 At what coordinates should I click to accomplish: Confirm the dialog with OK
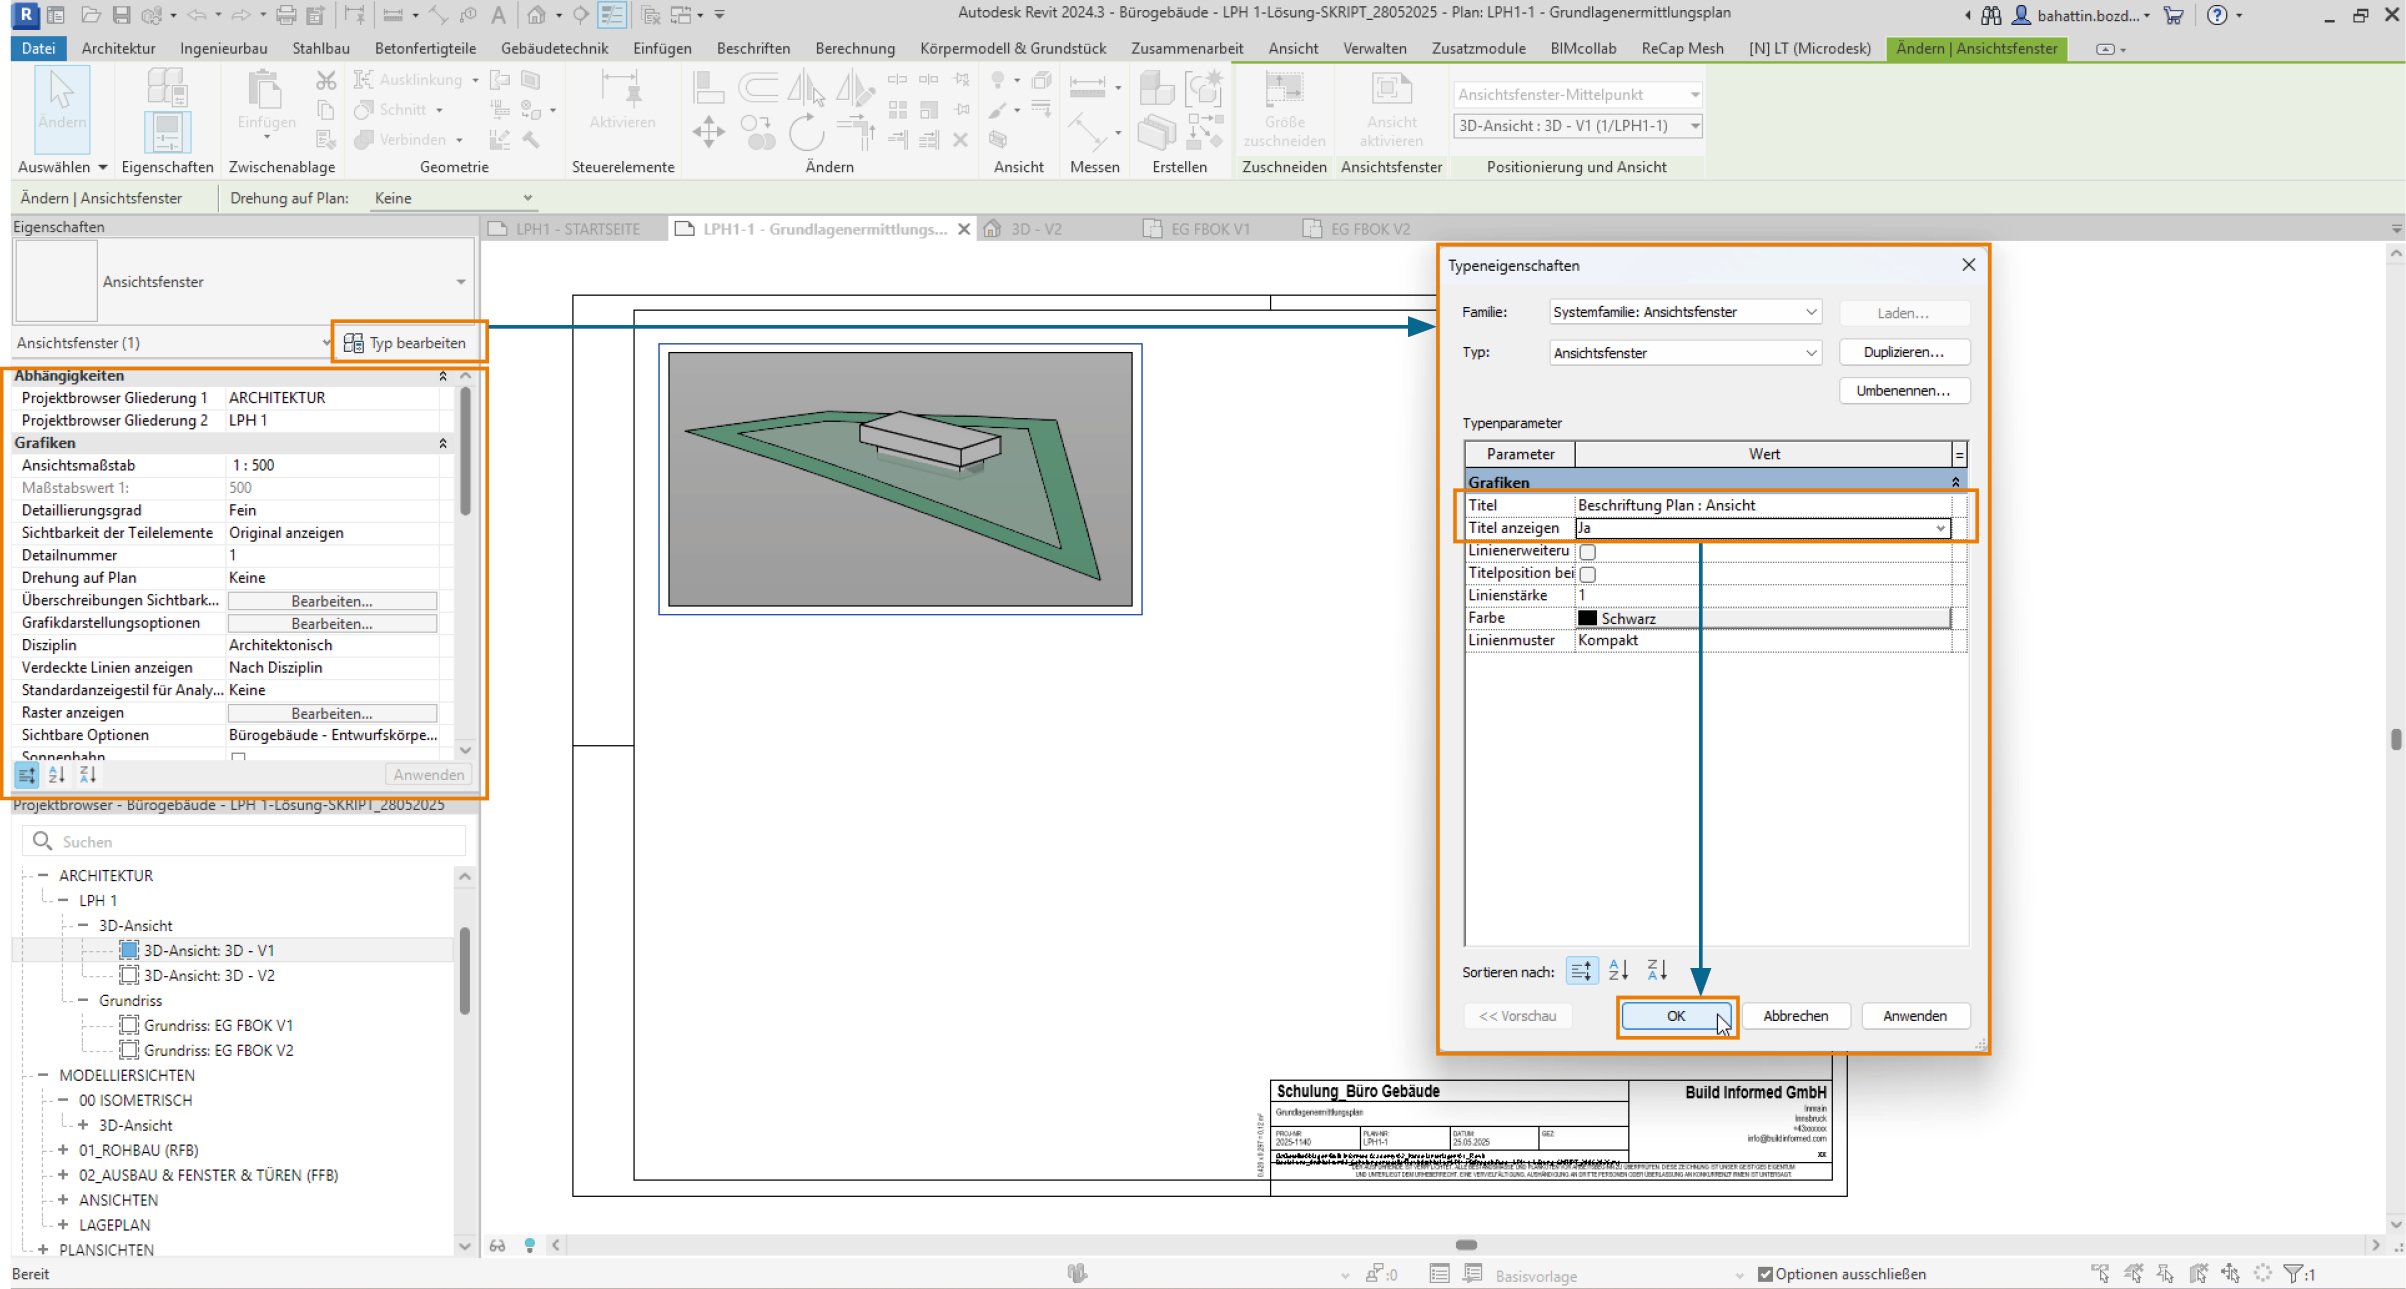coord(1676,1016)
